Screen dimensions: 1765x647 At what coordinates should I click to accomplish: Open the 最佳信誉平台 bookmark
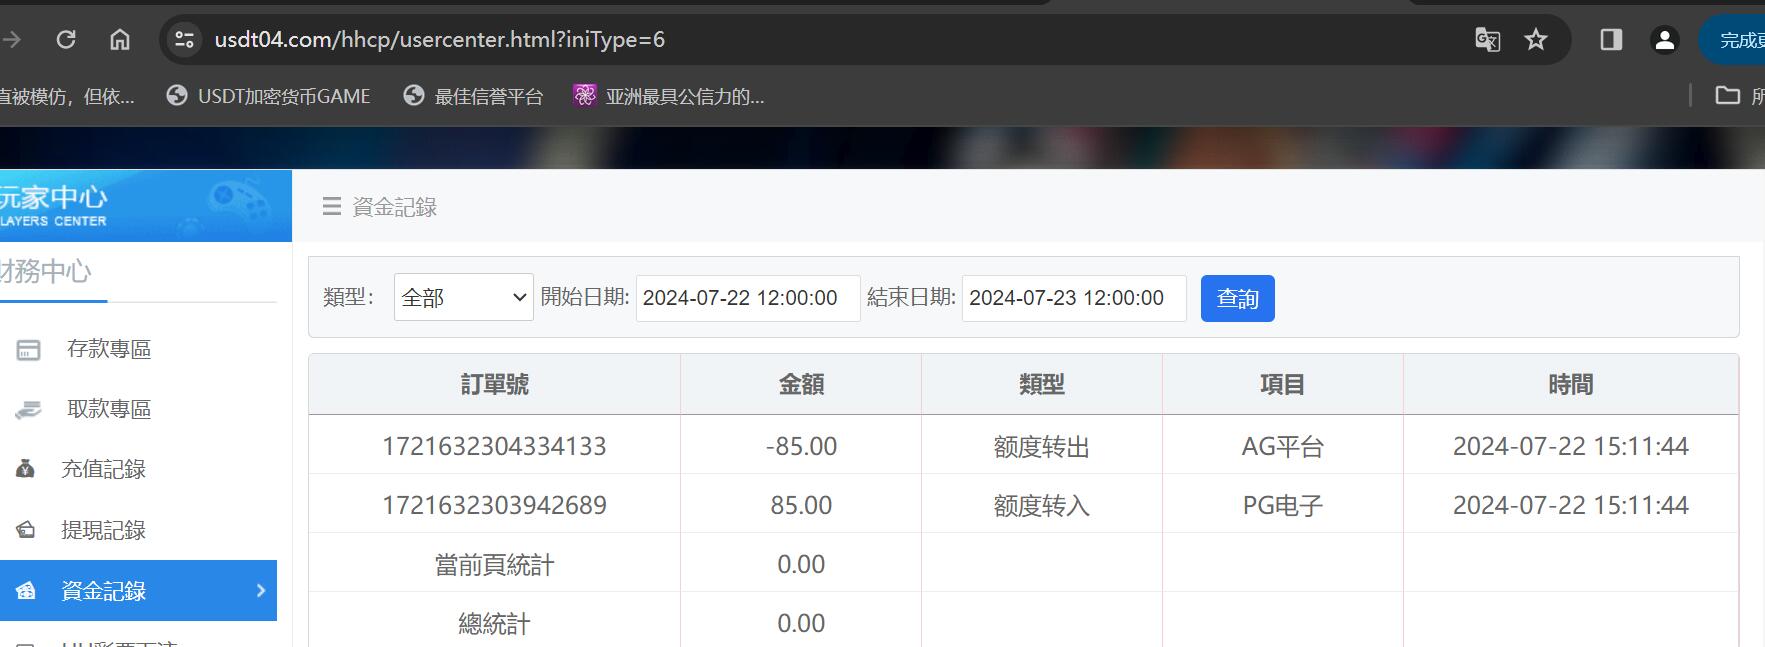473,96
